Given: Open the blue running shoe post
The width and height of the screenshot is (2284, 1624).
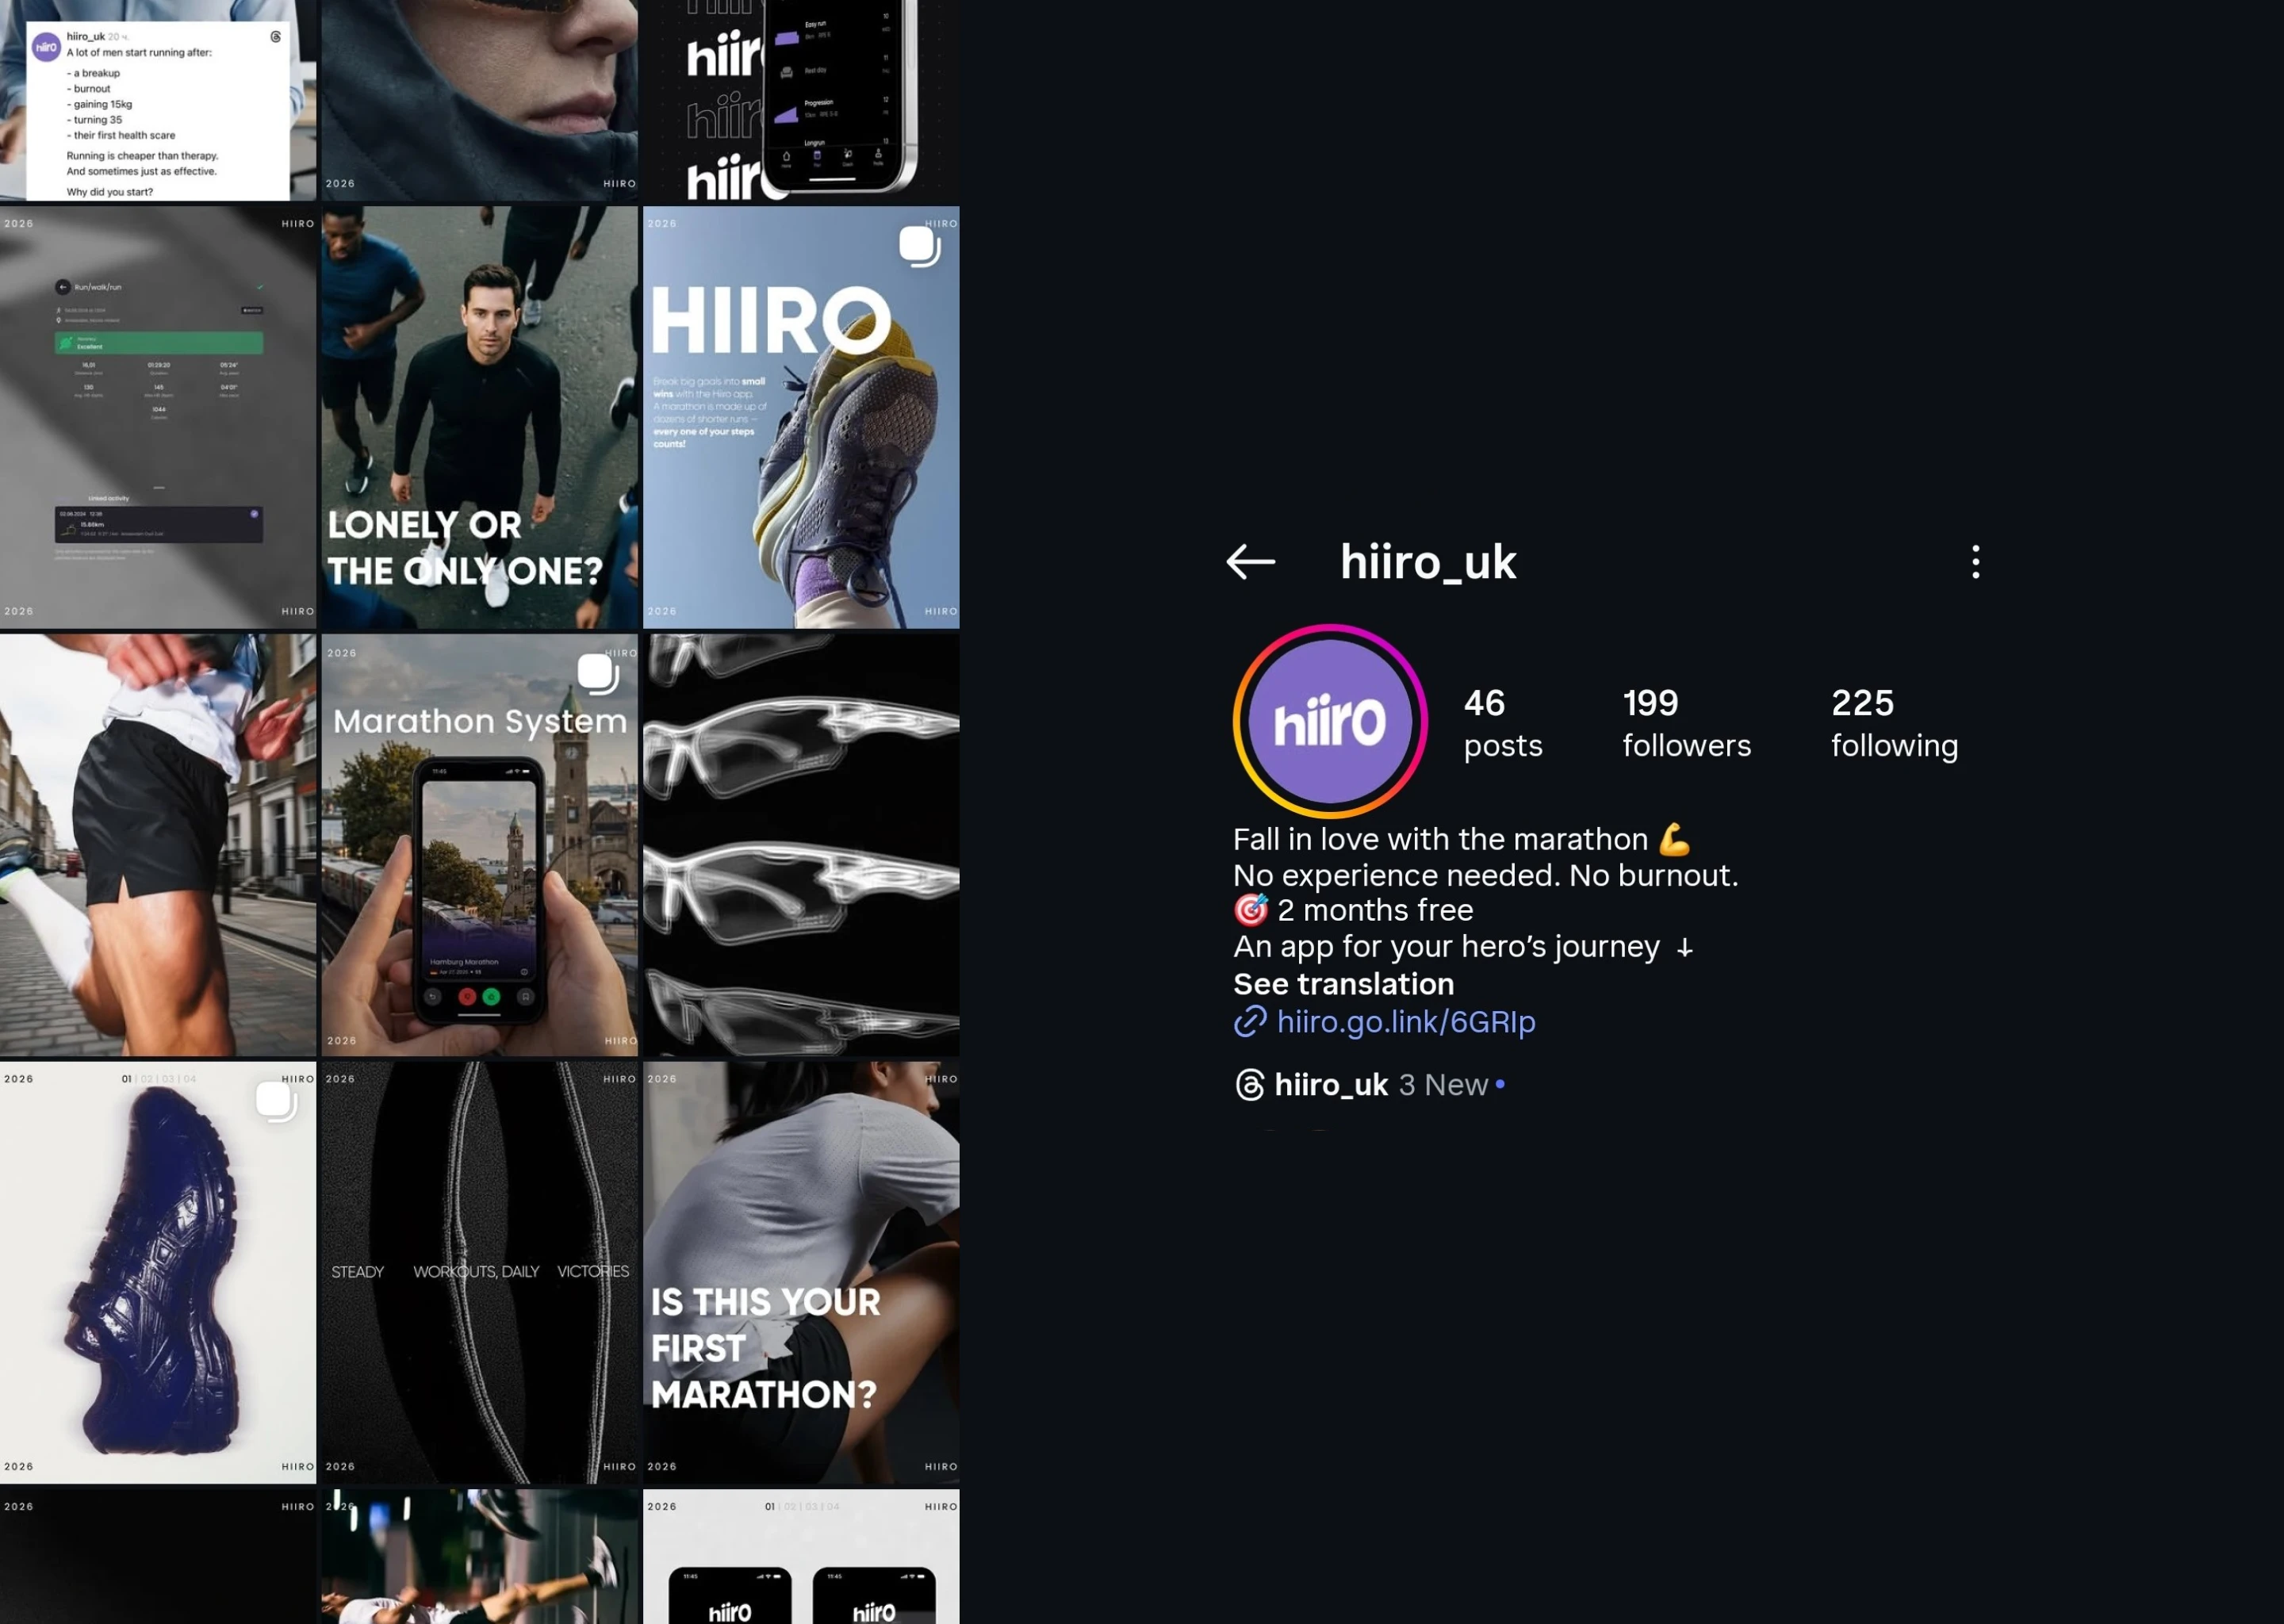Looking at the screenshot, I should point(158,1272).
